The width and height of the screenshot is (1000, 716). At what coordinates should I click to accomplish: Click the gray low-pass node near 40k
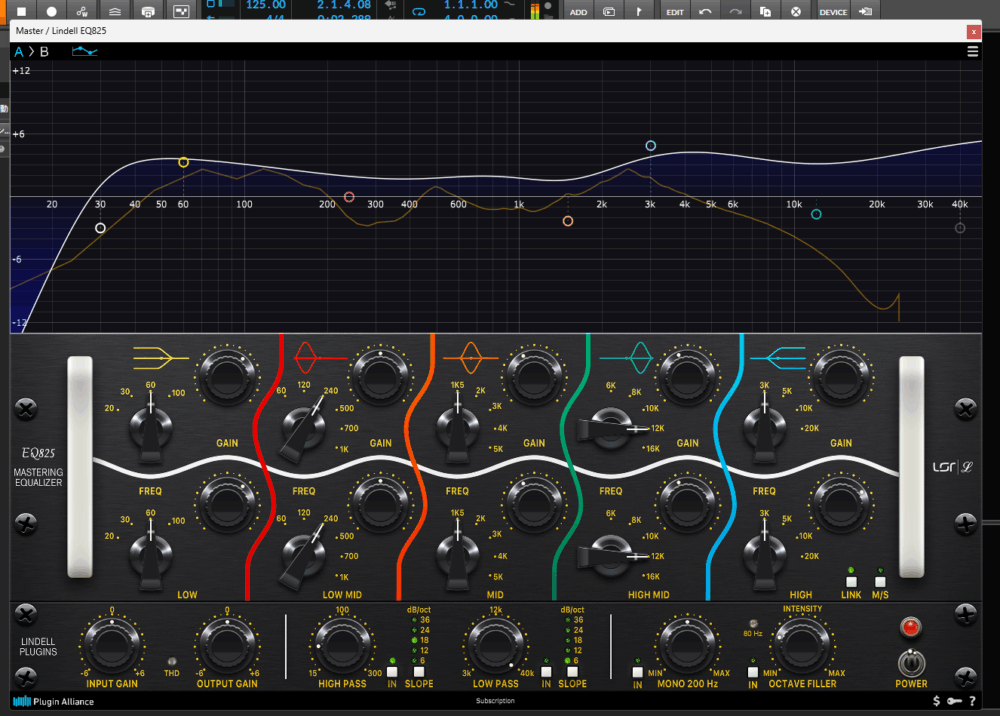(960, 228)
